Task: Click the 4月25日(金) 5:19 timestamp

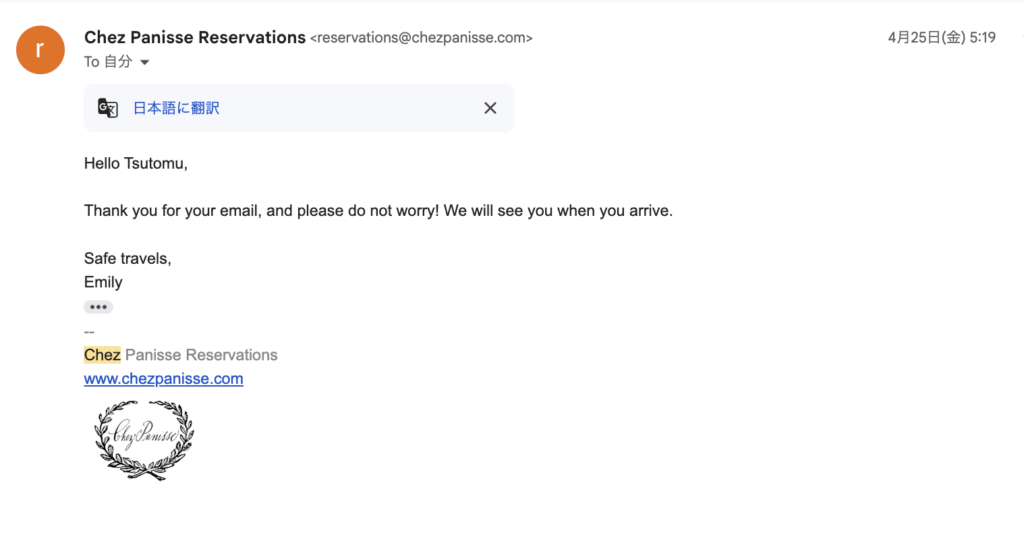Action: [942, 37]
